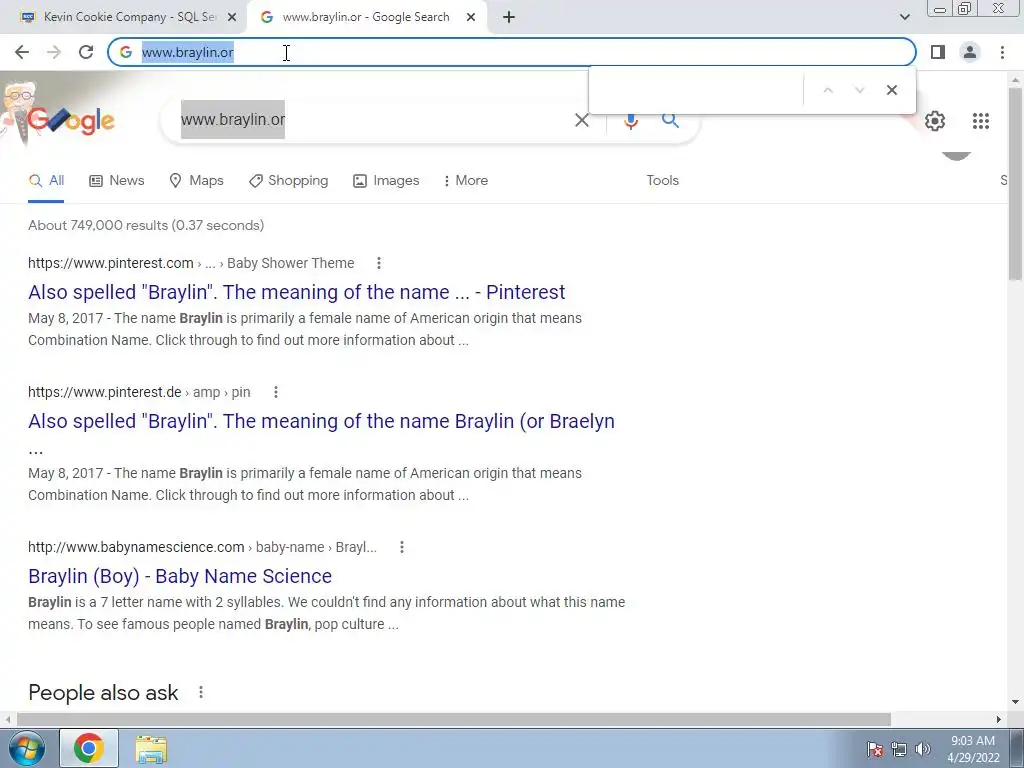Viewport: 1024px width, 768px height.
Task: Click About 749,000 results text
Action: [146, 225]
